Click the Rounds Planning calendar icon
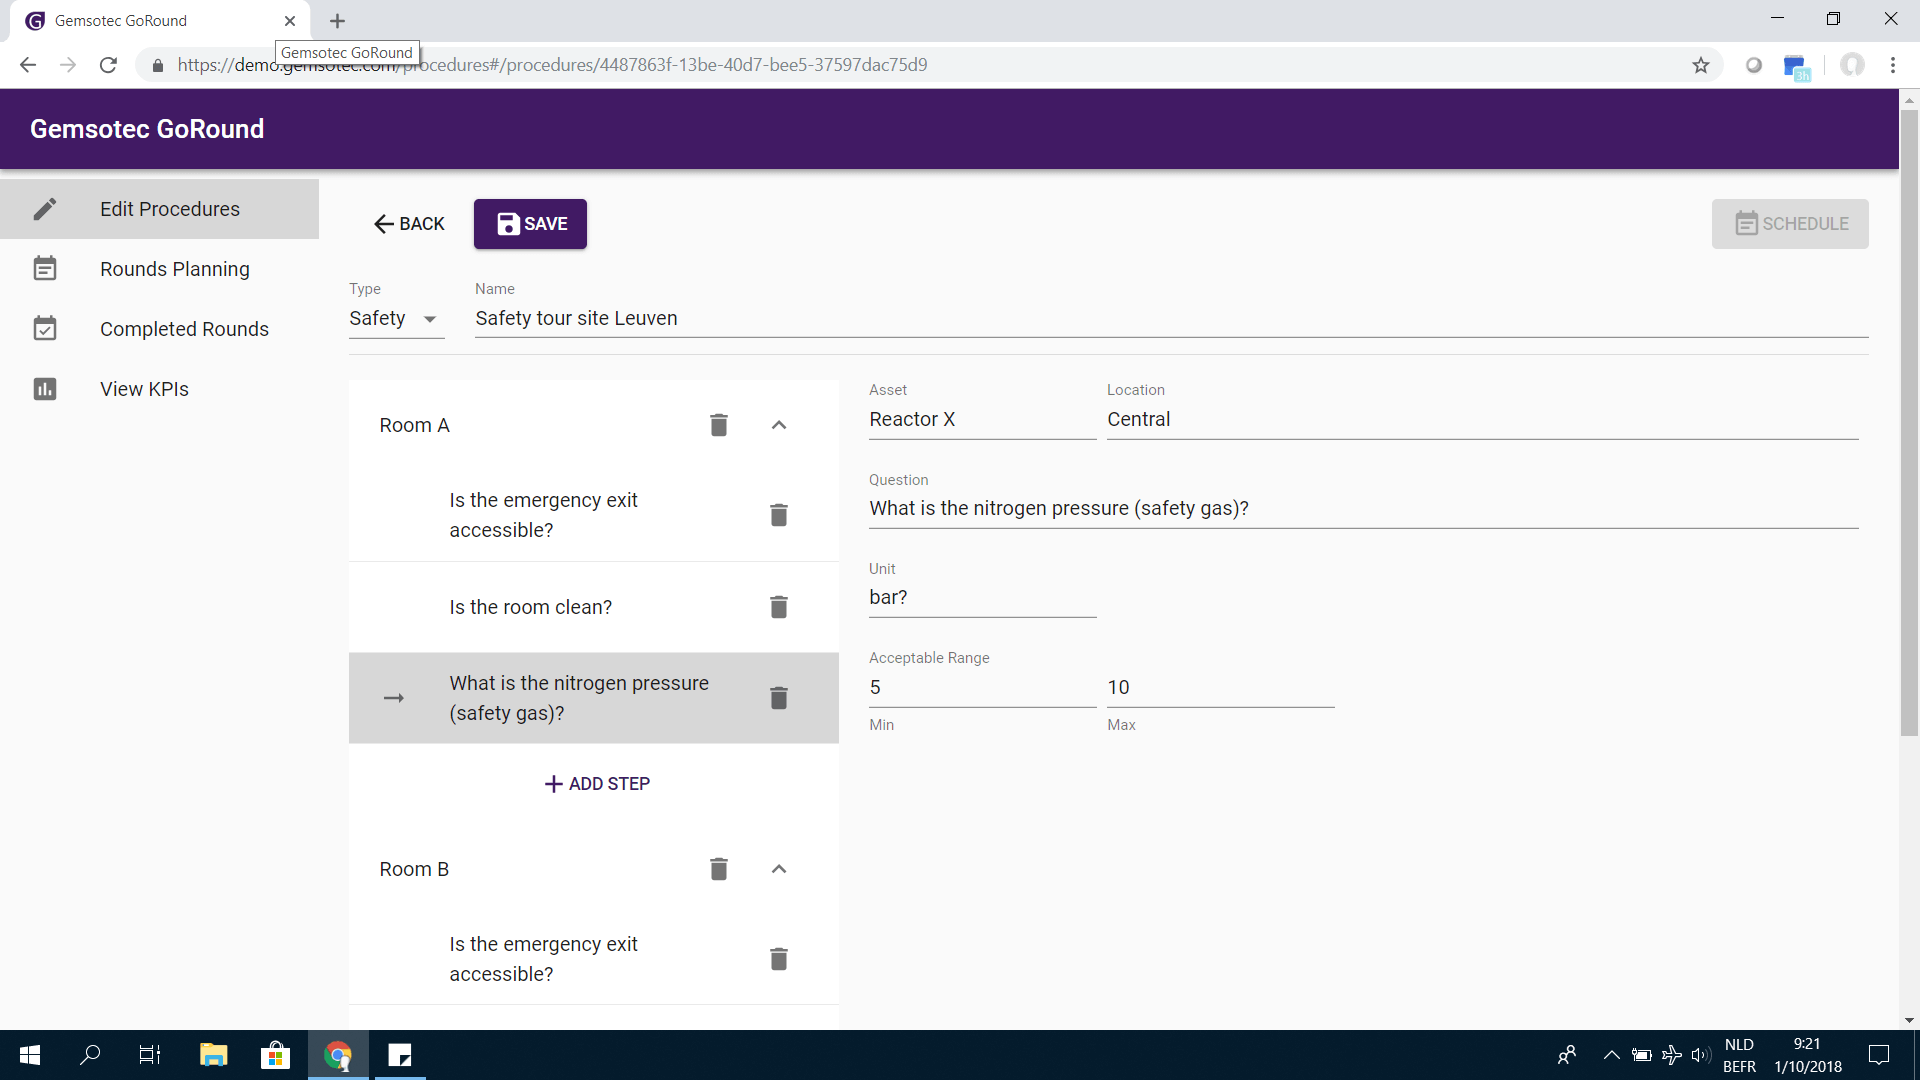This screenshot has height=1080, width=1920. 45,269
